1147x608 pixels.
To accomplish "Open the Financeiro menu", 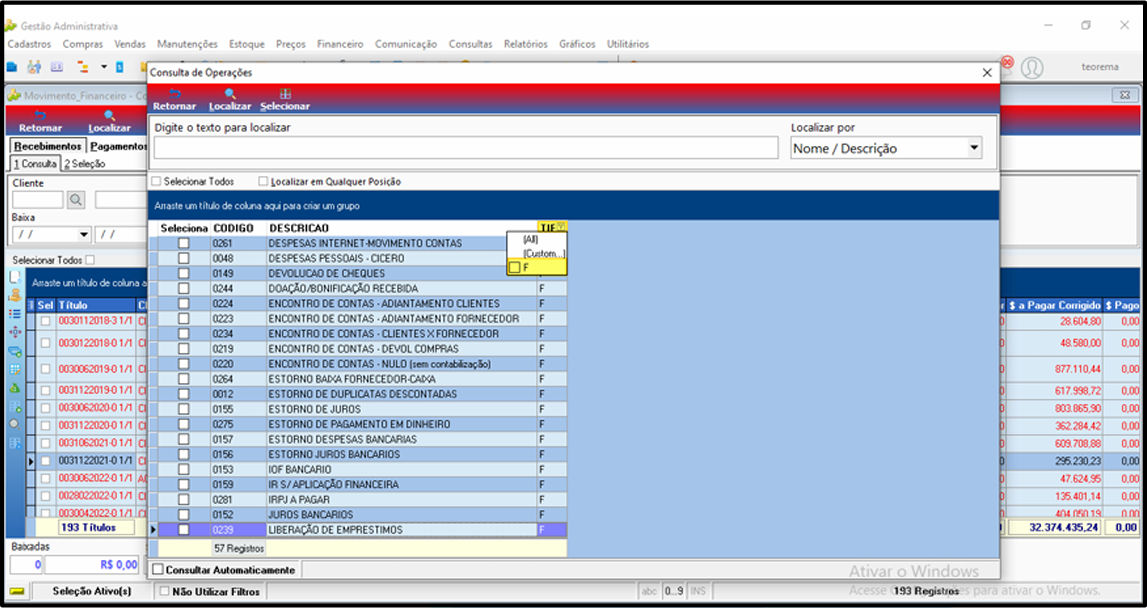I will (340, 44).
